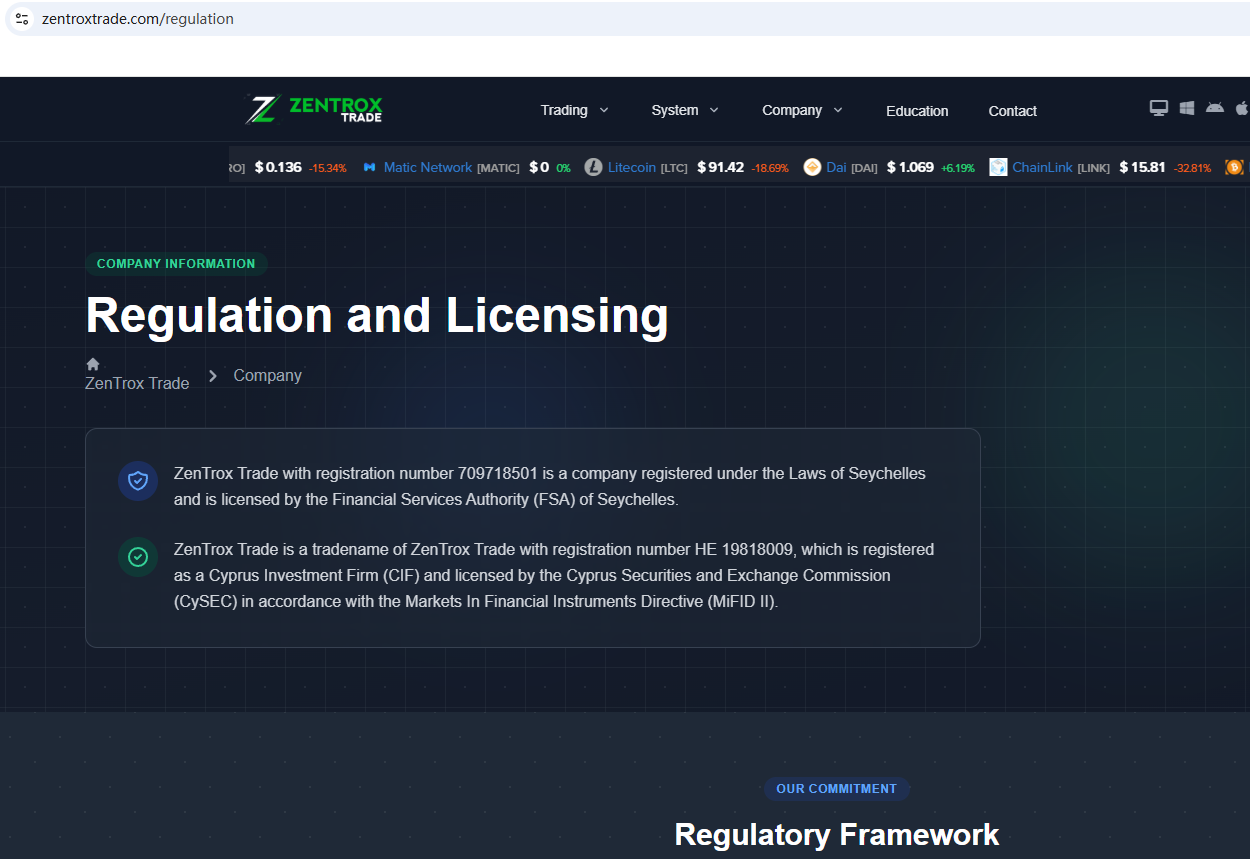
Task: Open the desktop platform icon
Action: 1159,108
